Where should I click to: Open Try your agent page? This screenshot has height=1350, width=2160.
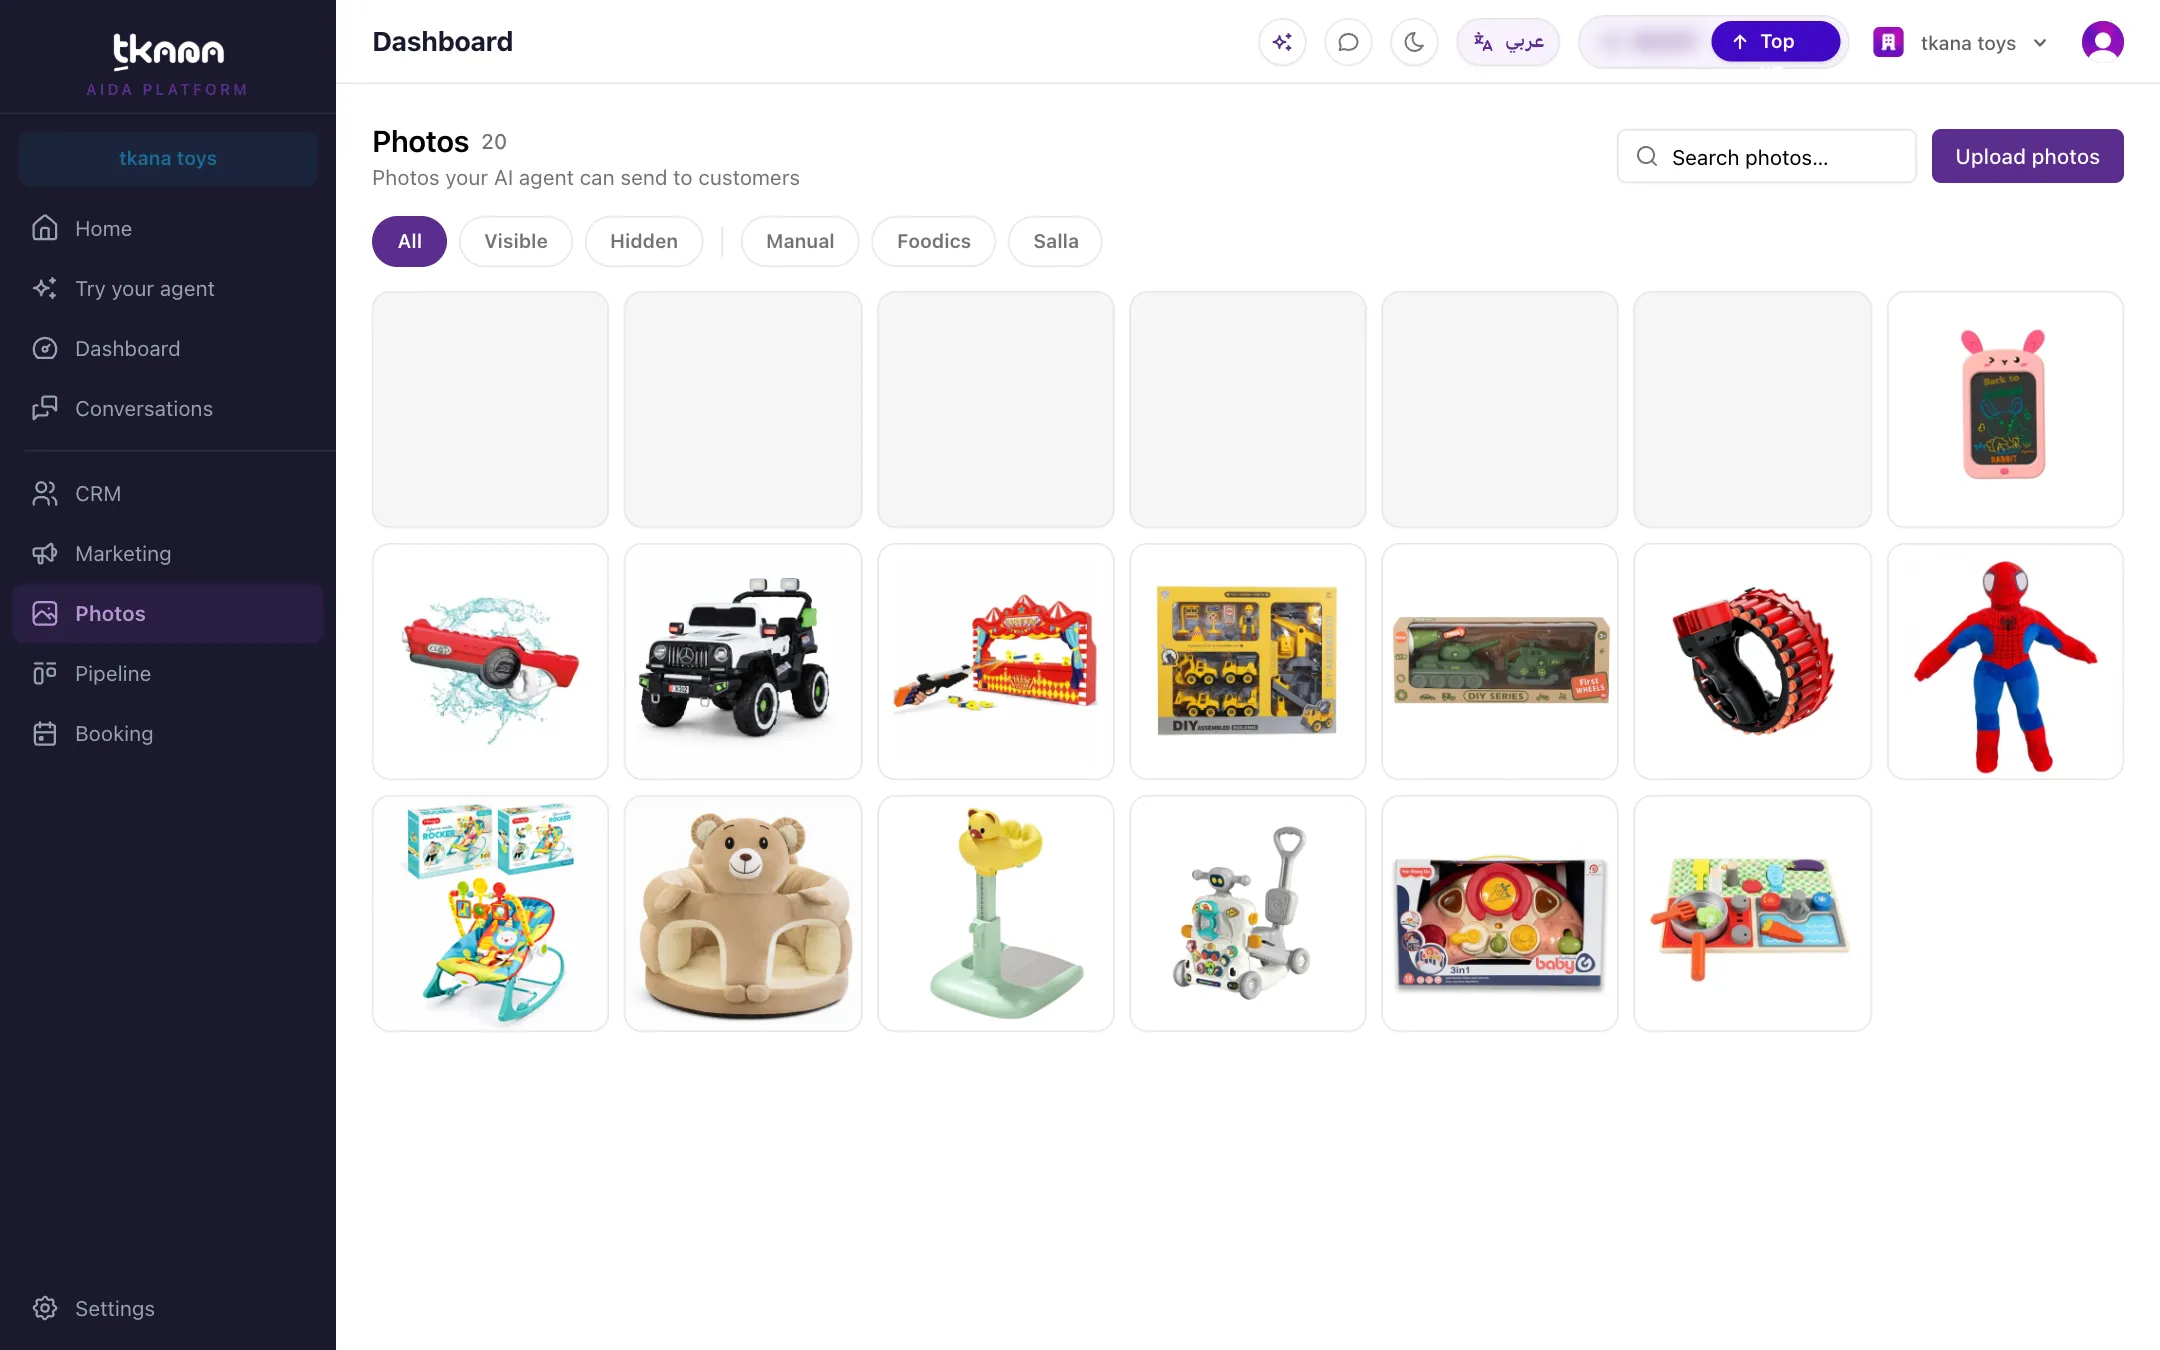coord(168,289)
